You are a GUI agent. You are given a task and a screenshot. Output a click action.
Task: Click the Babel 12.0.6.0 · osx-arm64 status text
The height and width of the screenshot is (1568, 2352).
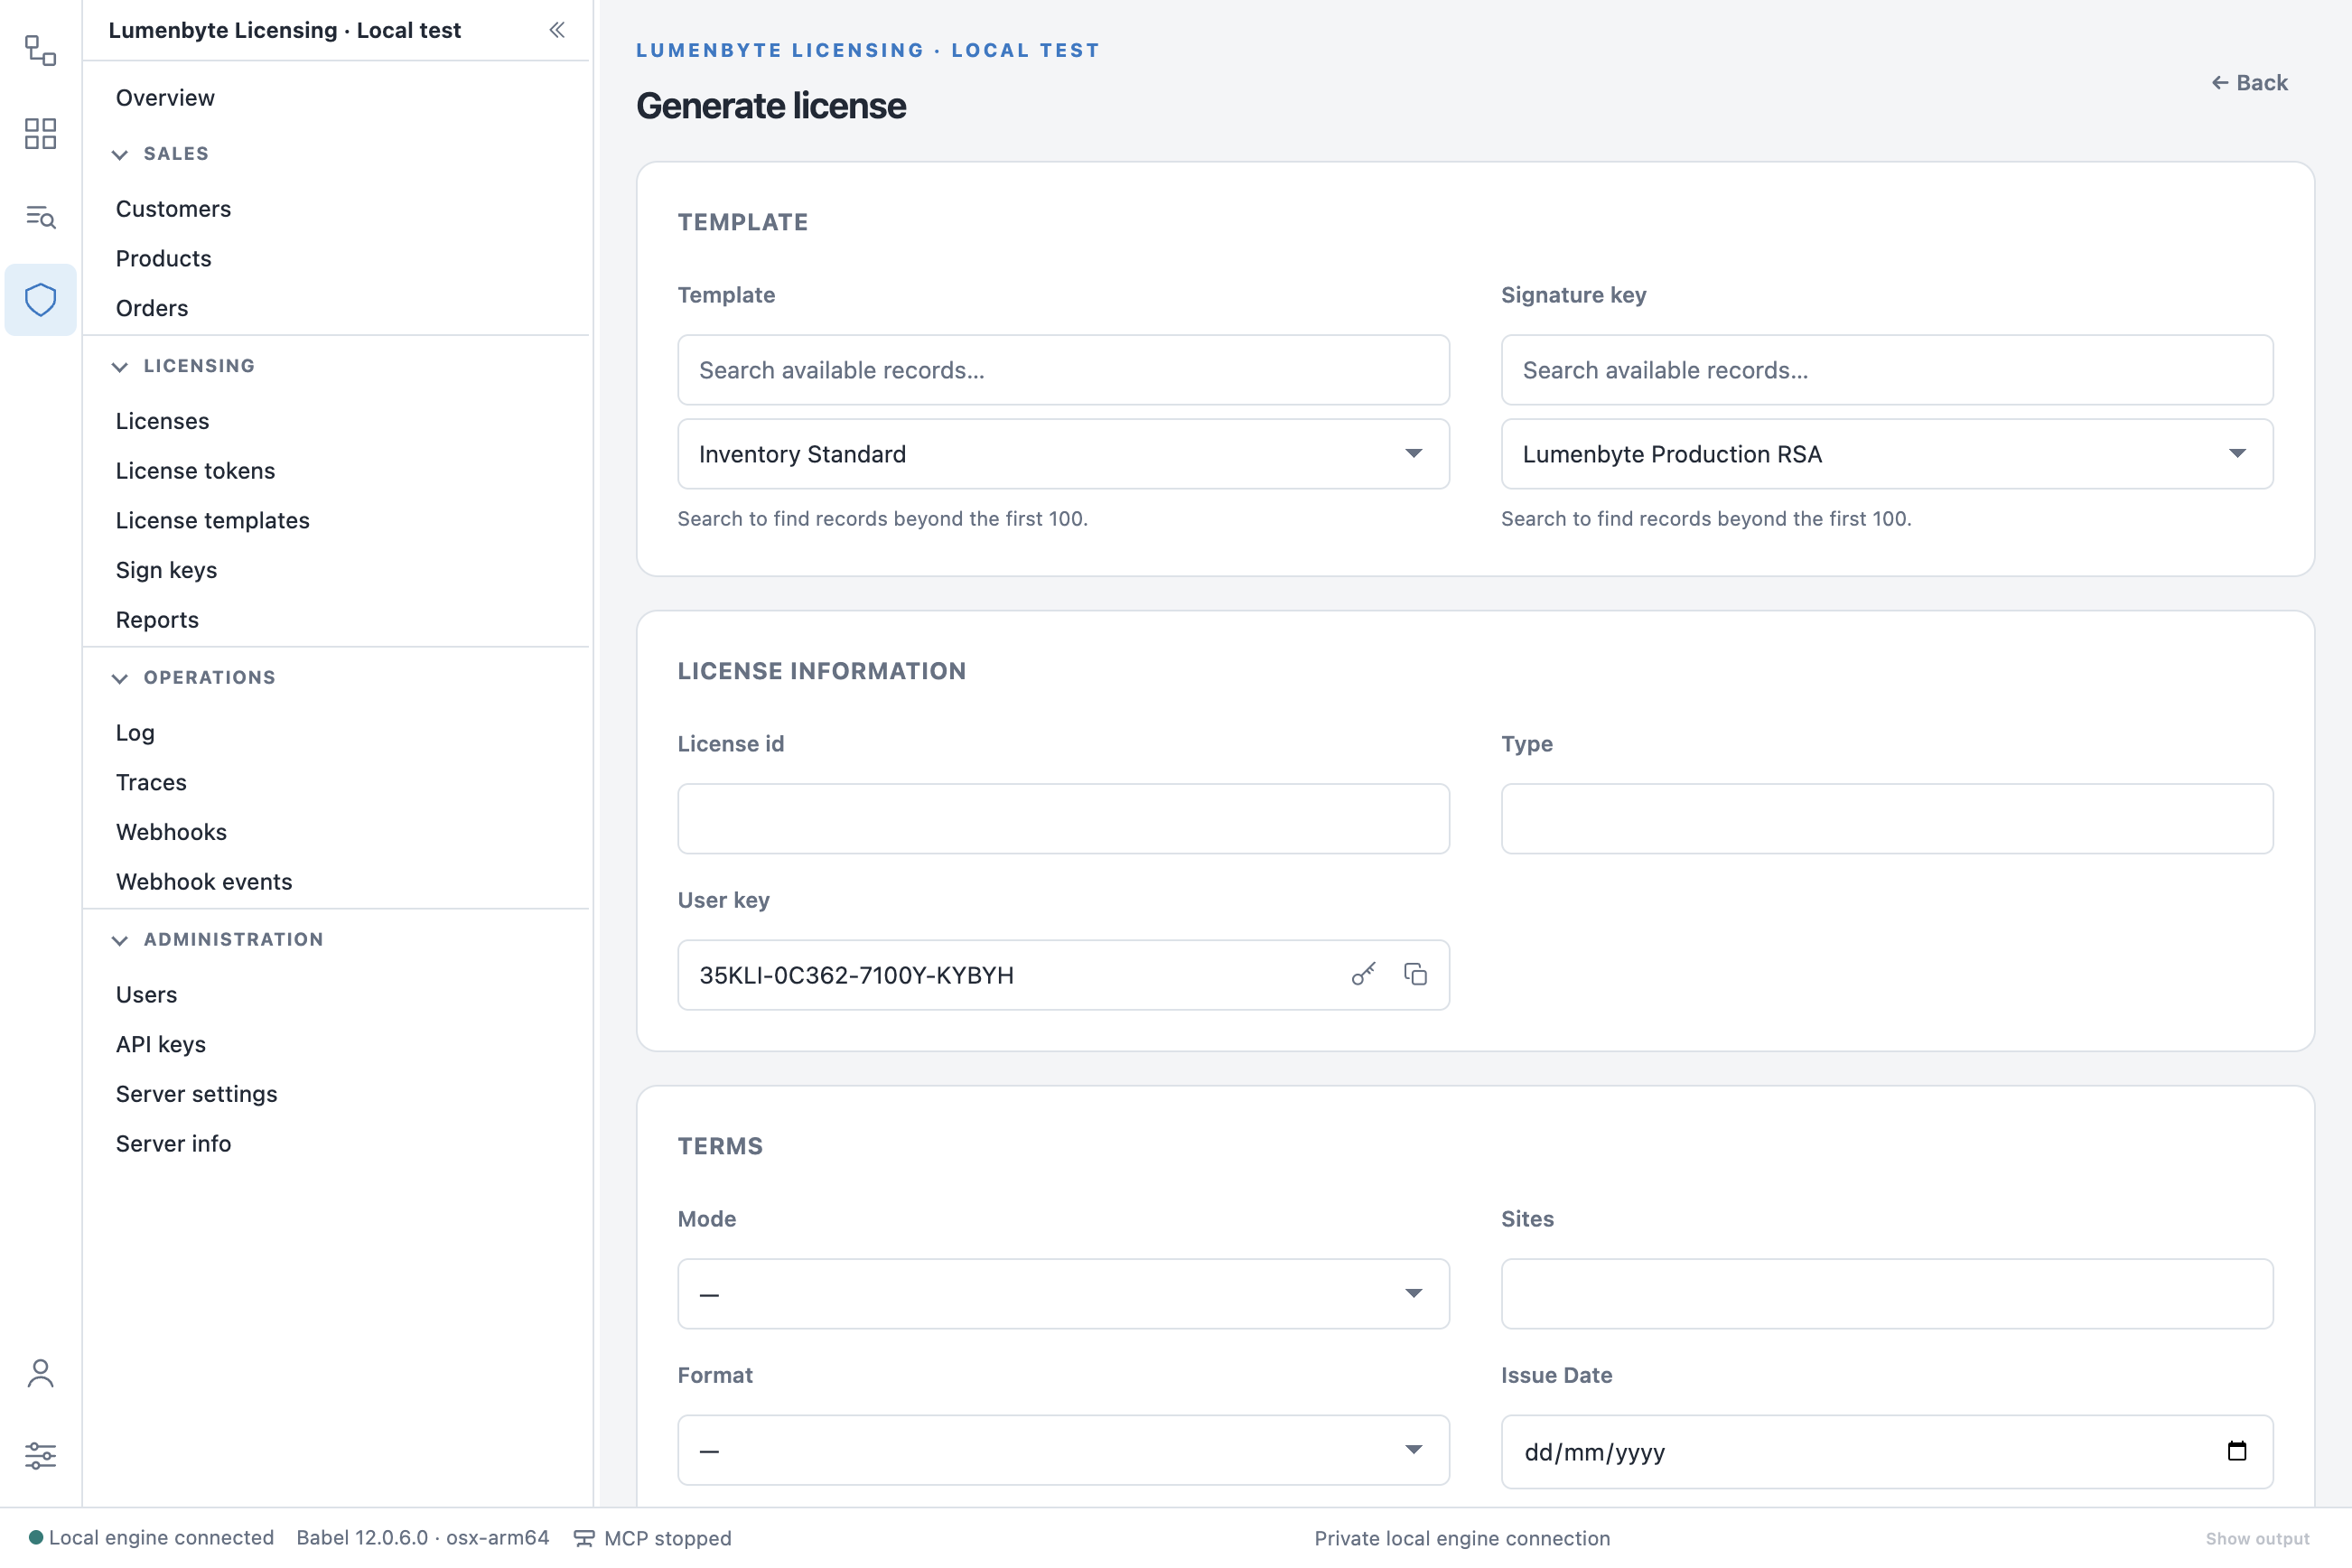[422, 1538]
